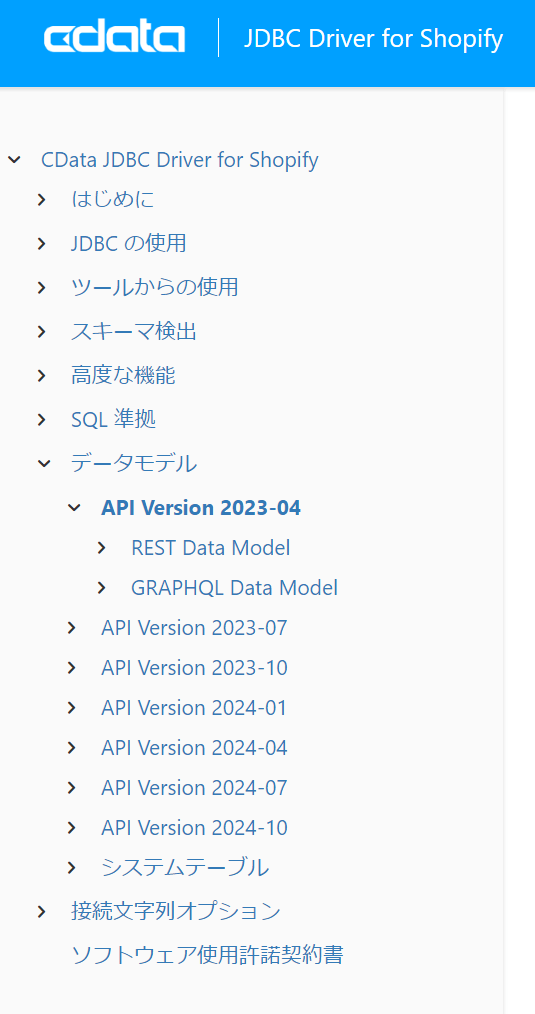Expand the はじめに chevron
This screenshot has height=1014, width=535.
click(42, 200)
